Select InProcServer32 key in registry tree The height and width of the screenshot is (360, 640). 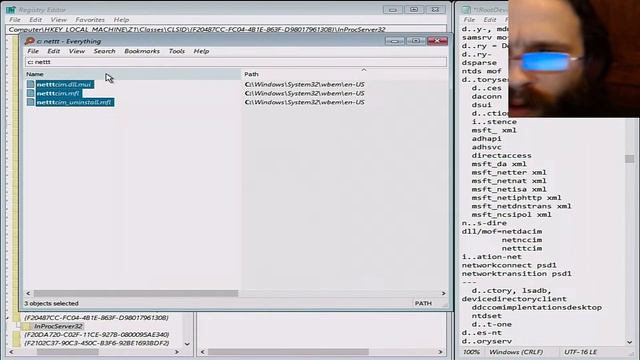58,327
